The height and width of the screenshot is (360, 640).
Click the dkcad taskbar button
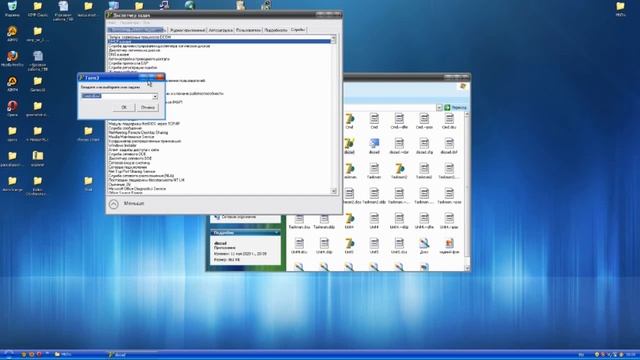(132, 354)
